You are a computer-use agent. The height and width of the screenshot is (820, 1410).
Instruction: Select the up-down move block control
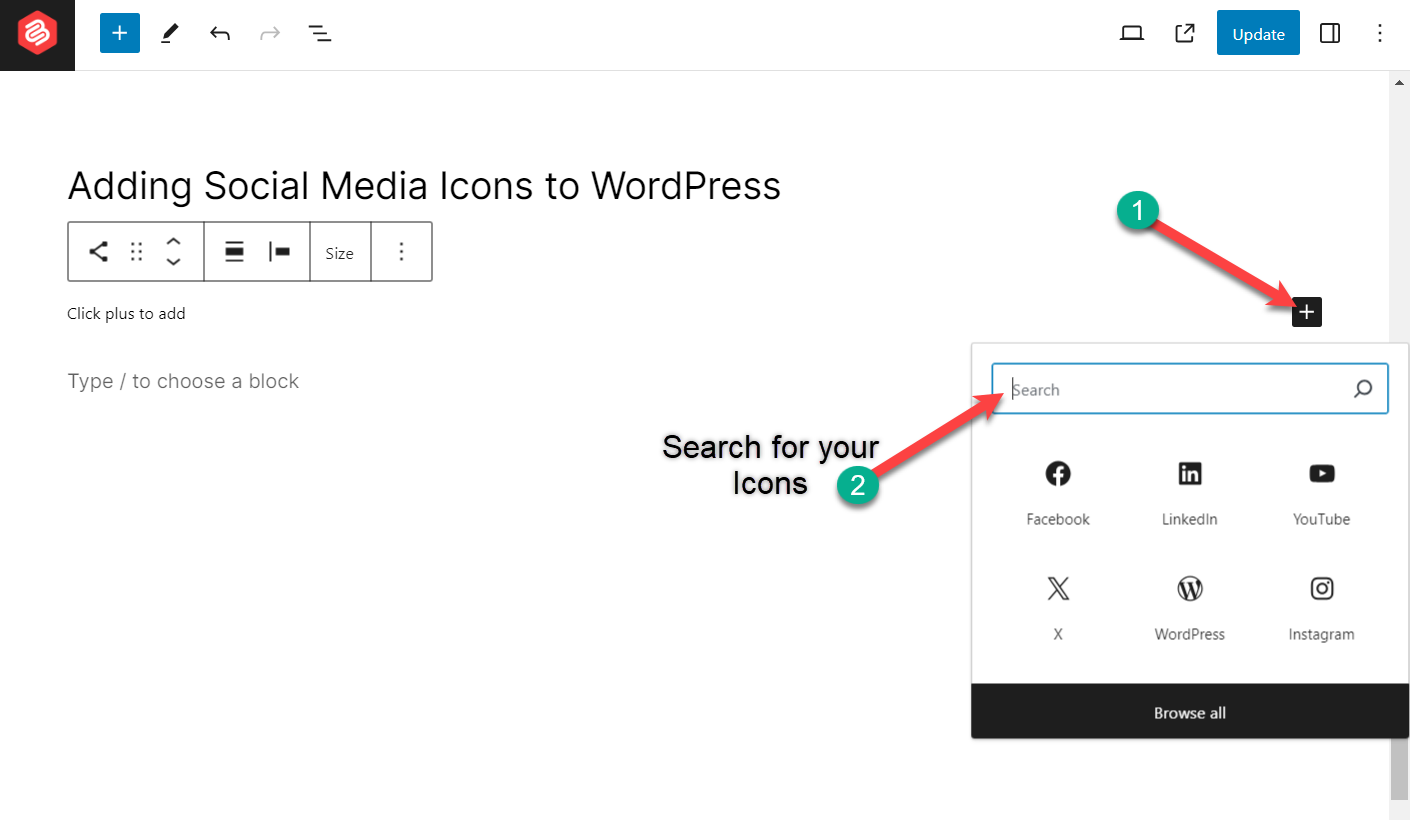point(174,252)
